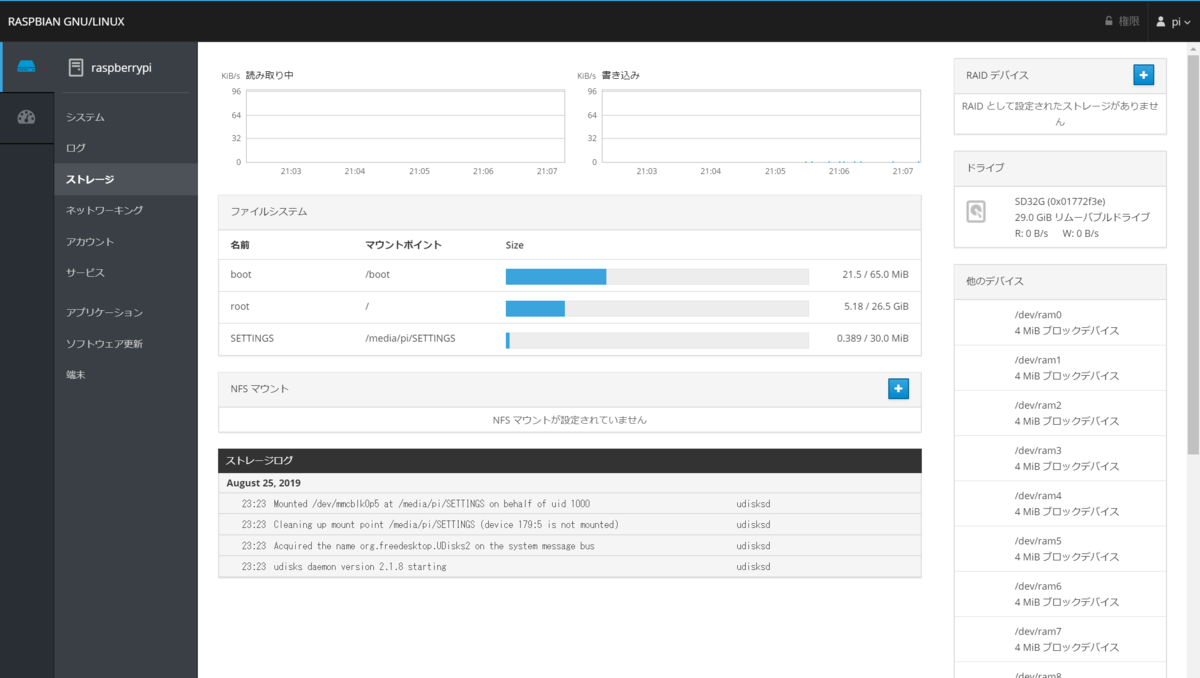Open /dev/ram2 block device
Viewport: 1200px width, 678px height.
tap(1060, 413)
